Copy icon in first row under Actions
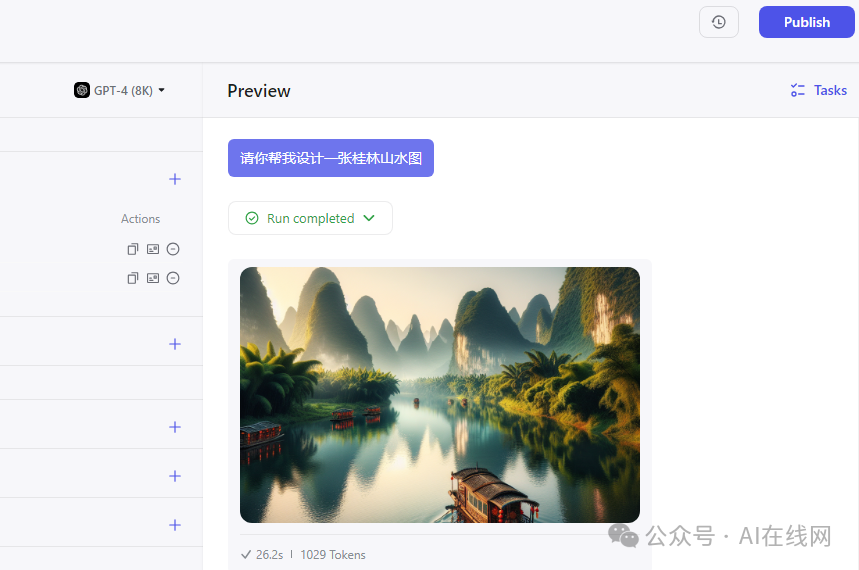The image size is (859, 570). click(x=133, y=249)
